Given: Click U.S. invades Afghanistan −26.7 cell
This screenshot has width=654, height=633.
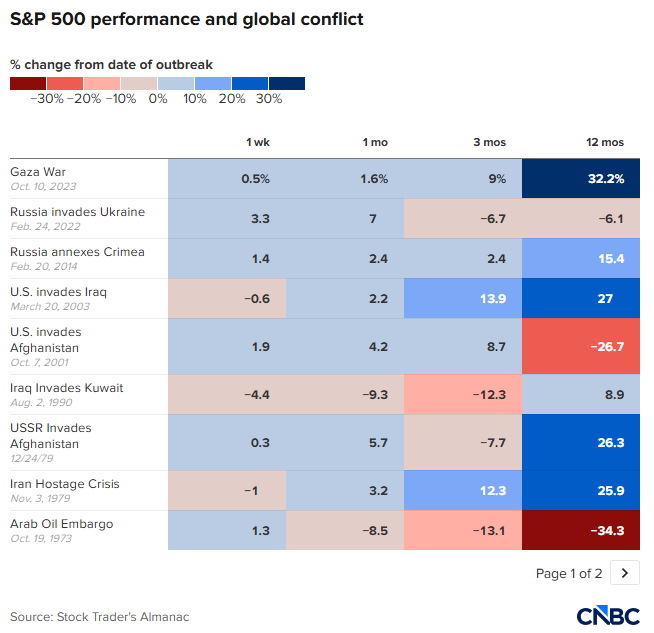Looking at the screenshot, I should point(580,347).
